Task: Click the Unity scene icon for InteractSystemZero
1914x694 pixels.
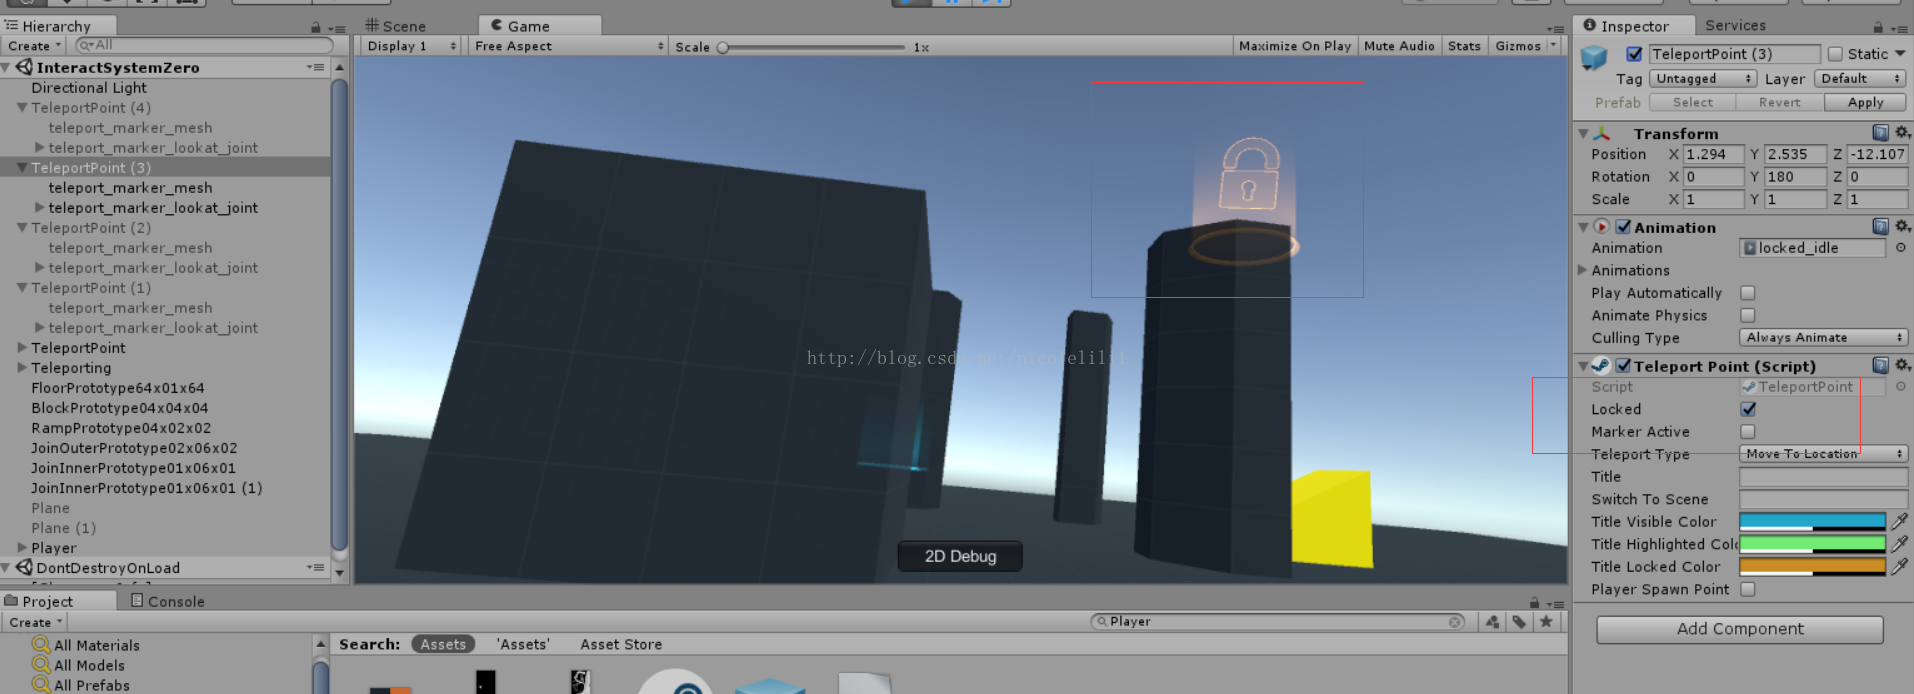Action: coord(25,67)
